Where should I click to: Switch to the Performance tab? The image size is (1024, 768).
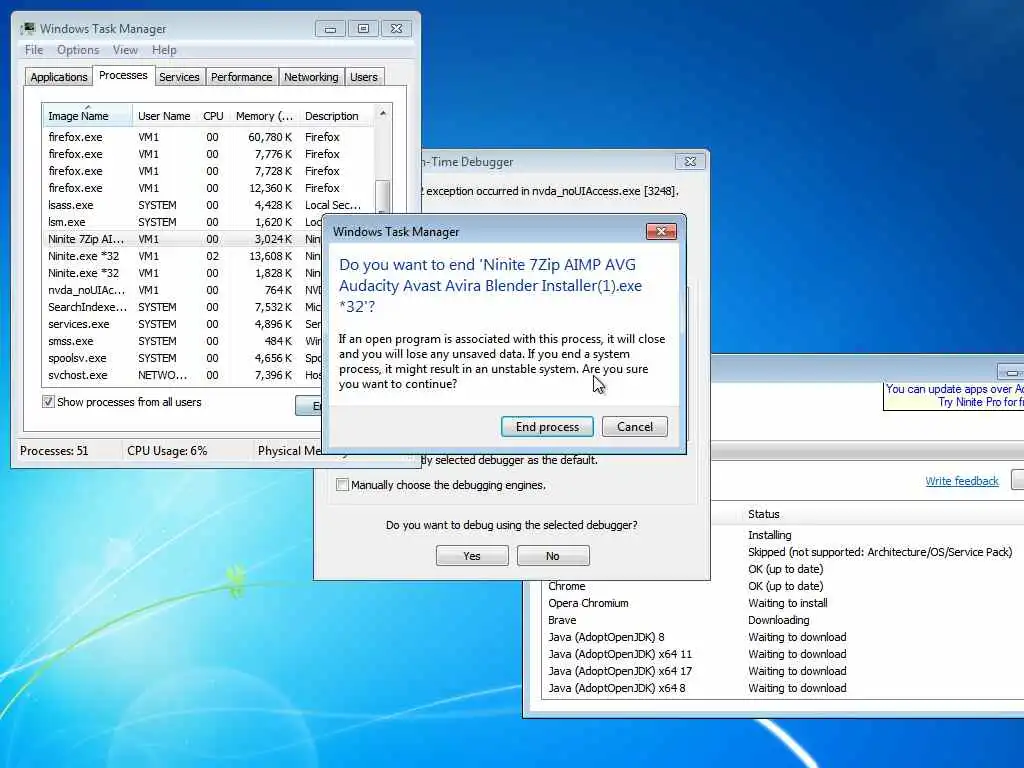click(x=241, y=77)
